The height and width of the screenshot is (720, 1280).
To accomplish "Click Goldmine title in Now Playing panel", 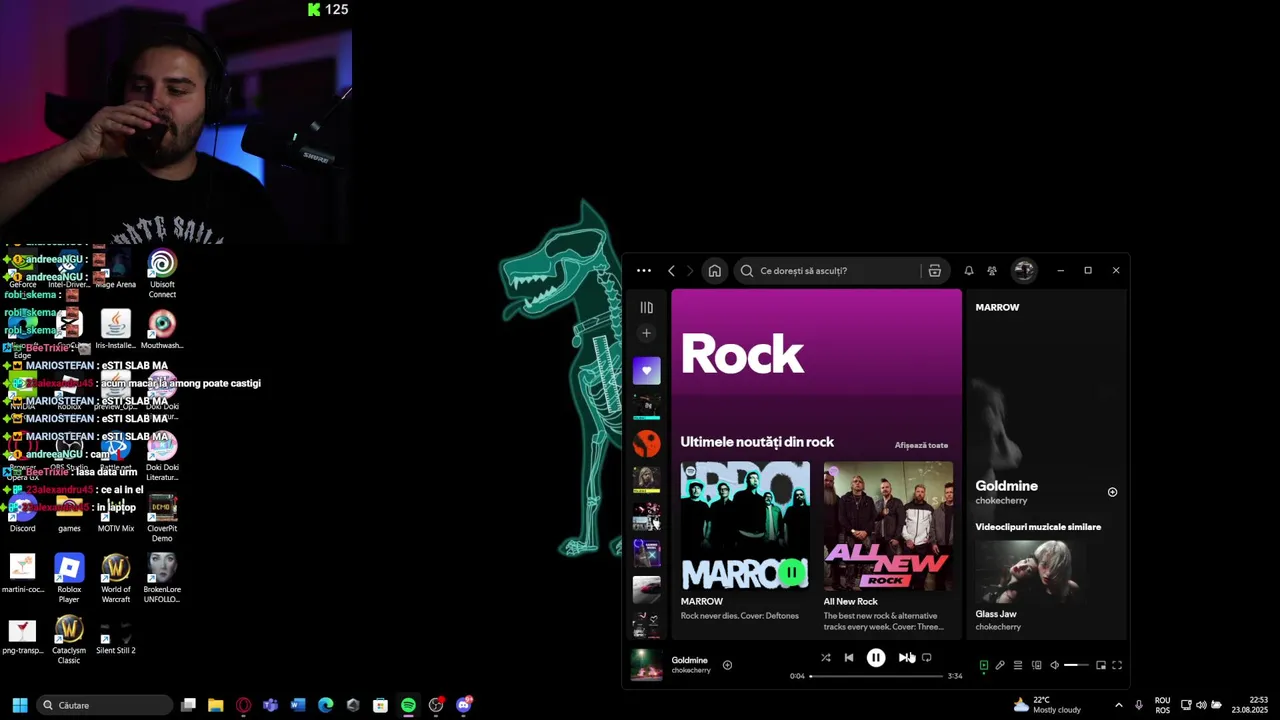I will pyautogui.click(x=1006, y=486).
